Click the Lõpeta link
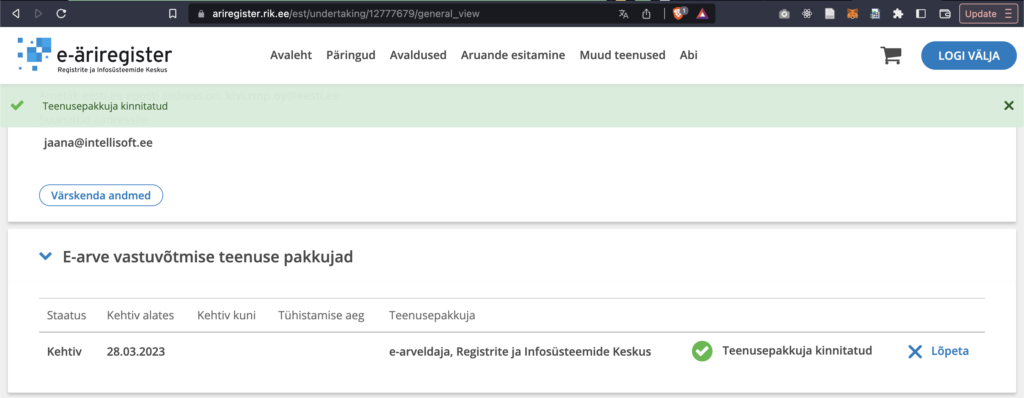The height and width of the screenshot is (398, 1024). click(x=950, y=352)
